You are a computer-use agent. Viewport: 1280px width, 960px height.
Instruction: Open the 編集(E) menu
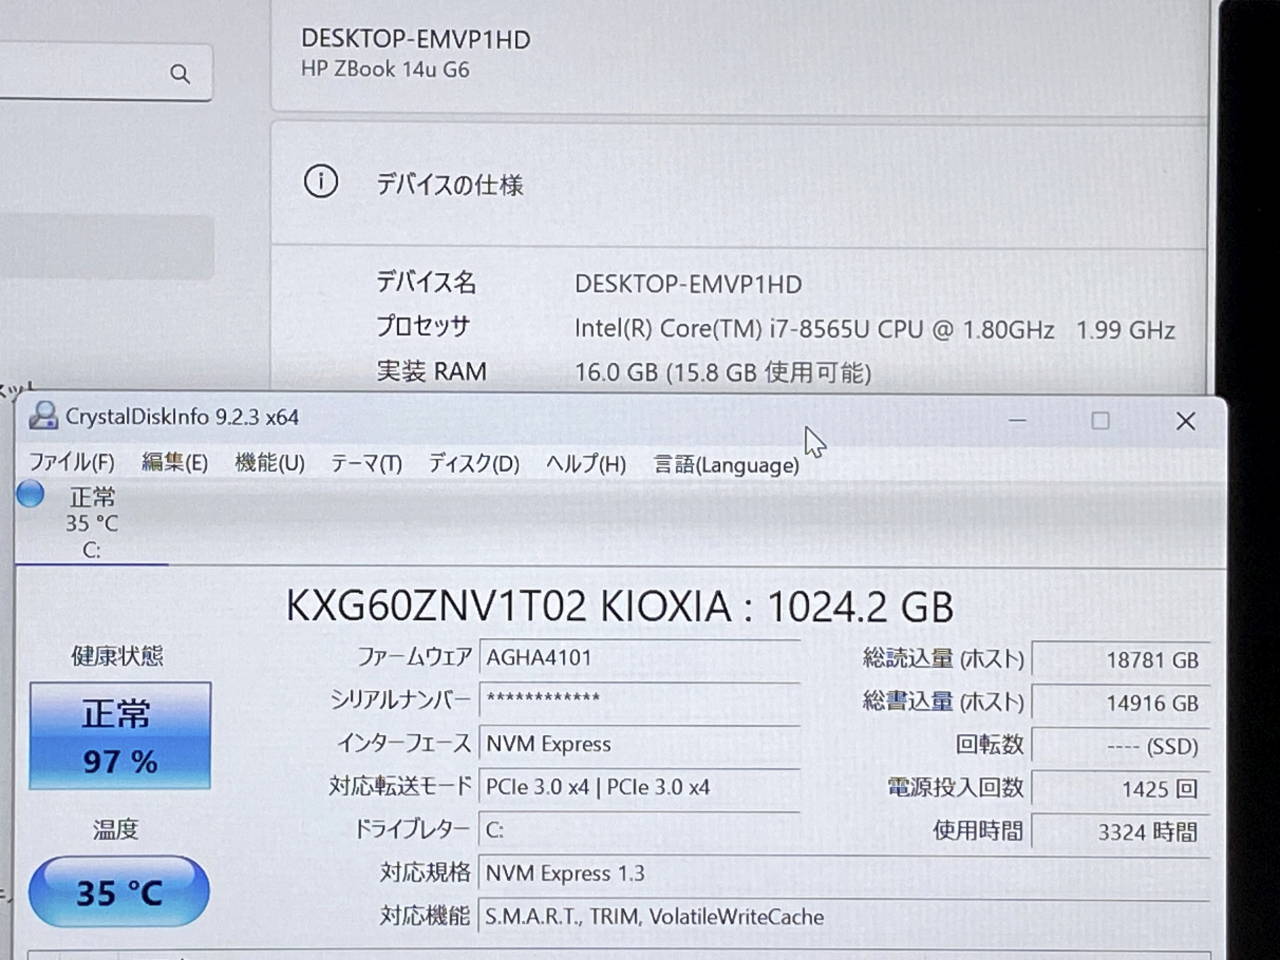[x=175, y=463]
